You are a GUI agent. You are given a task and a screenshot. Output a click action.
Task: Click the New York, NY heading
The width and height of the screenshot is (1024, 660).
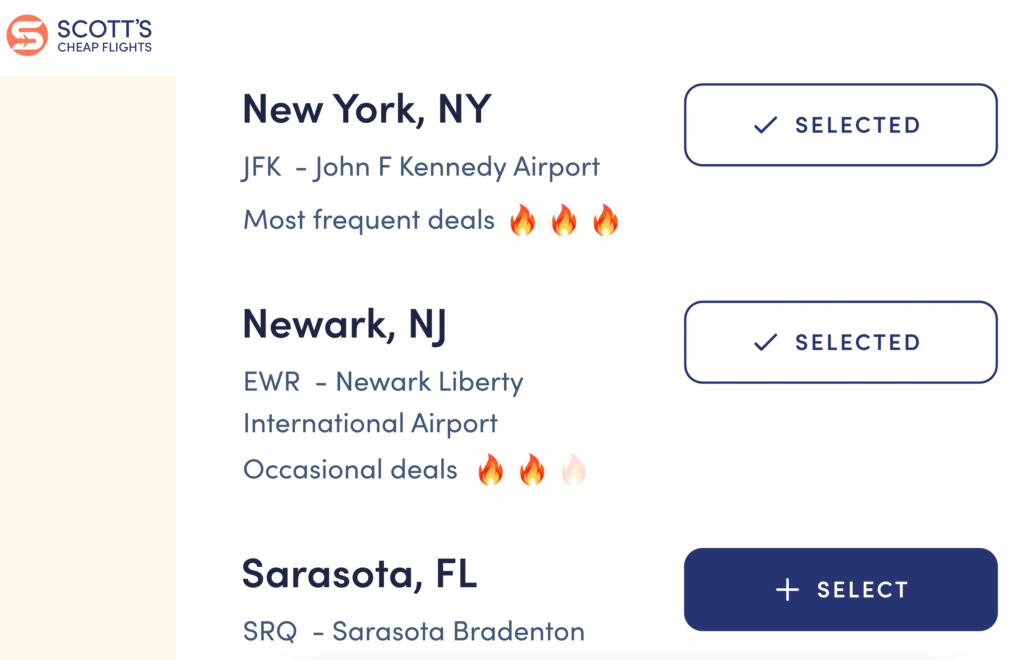point(366,108)
